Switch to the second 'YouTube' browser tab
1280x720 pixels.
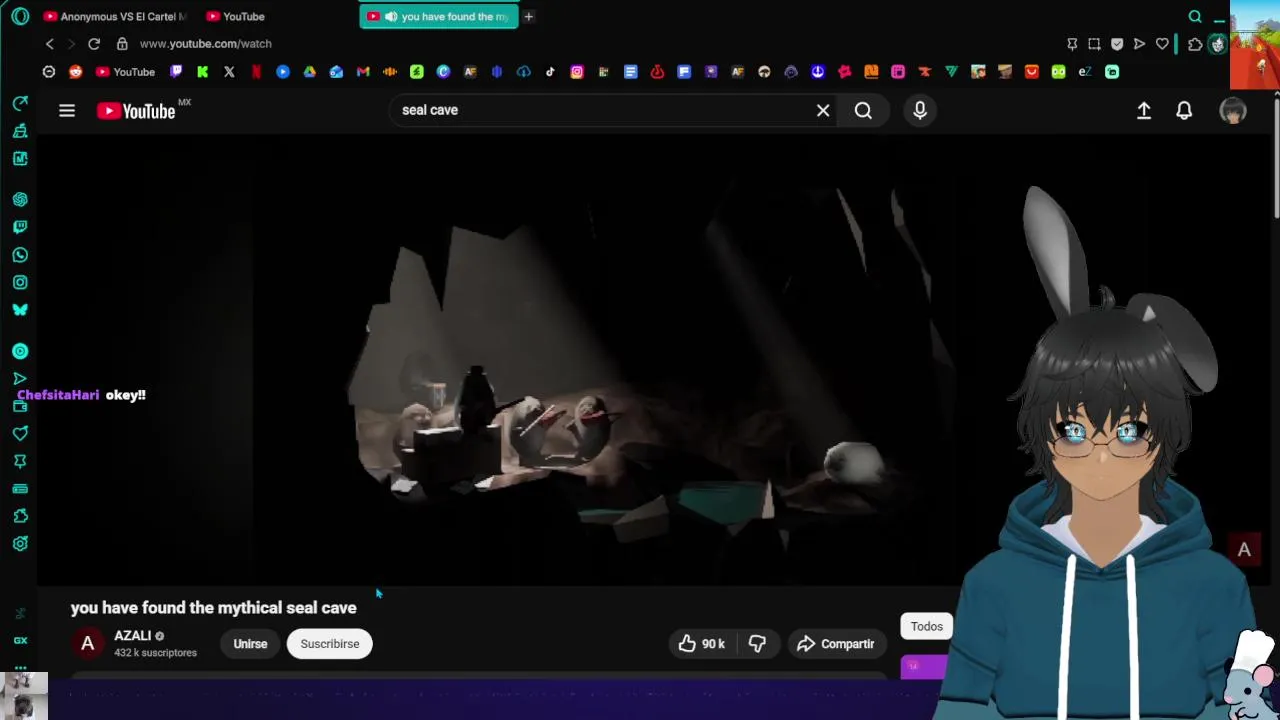236,16
